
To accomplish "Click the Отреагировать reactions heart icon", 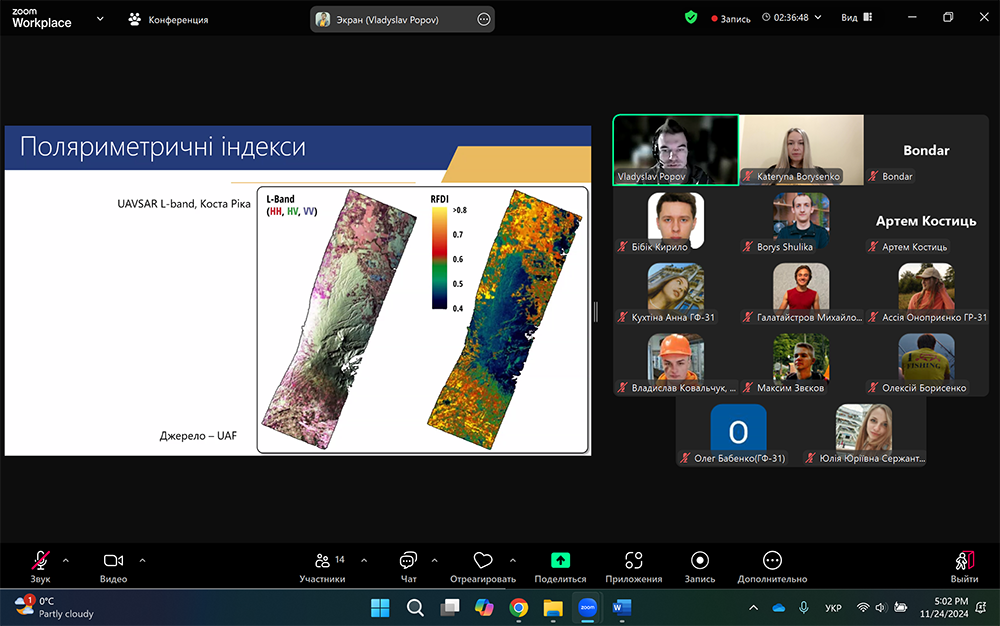I will tap(483, 562).
